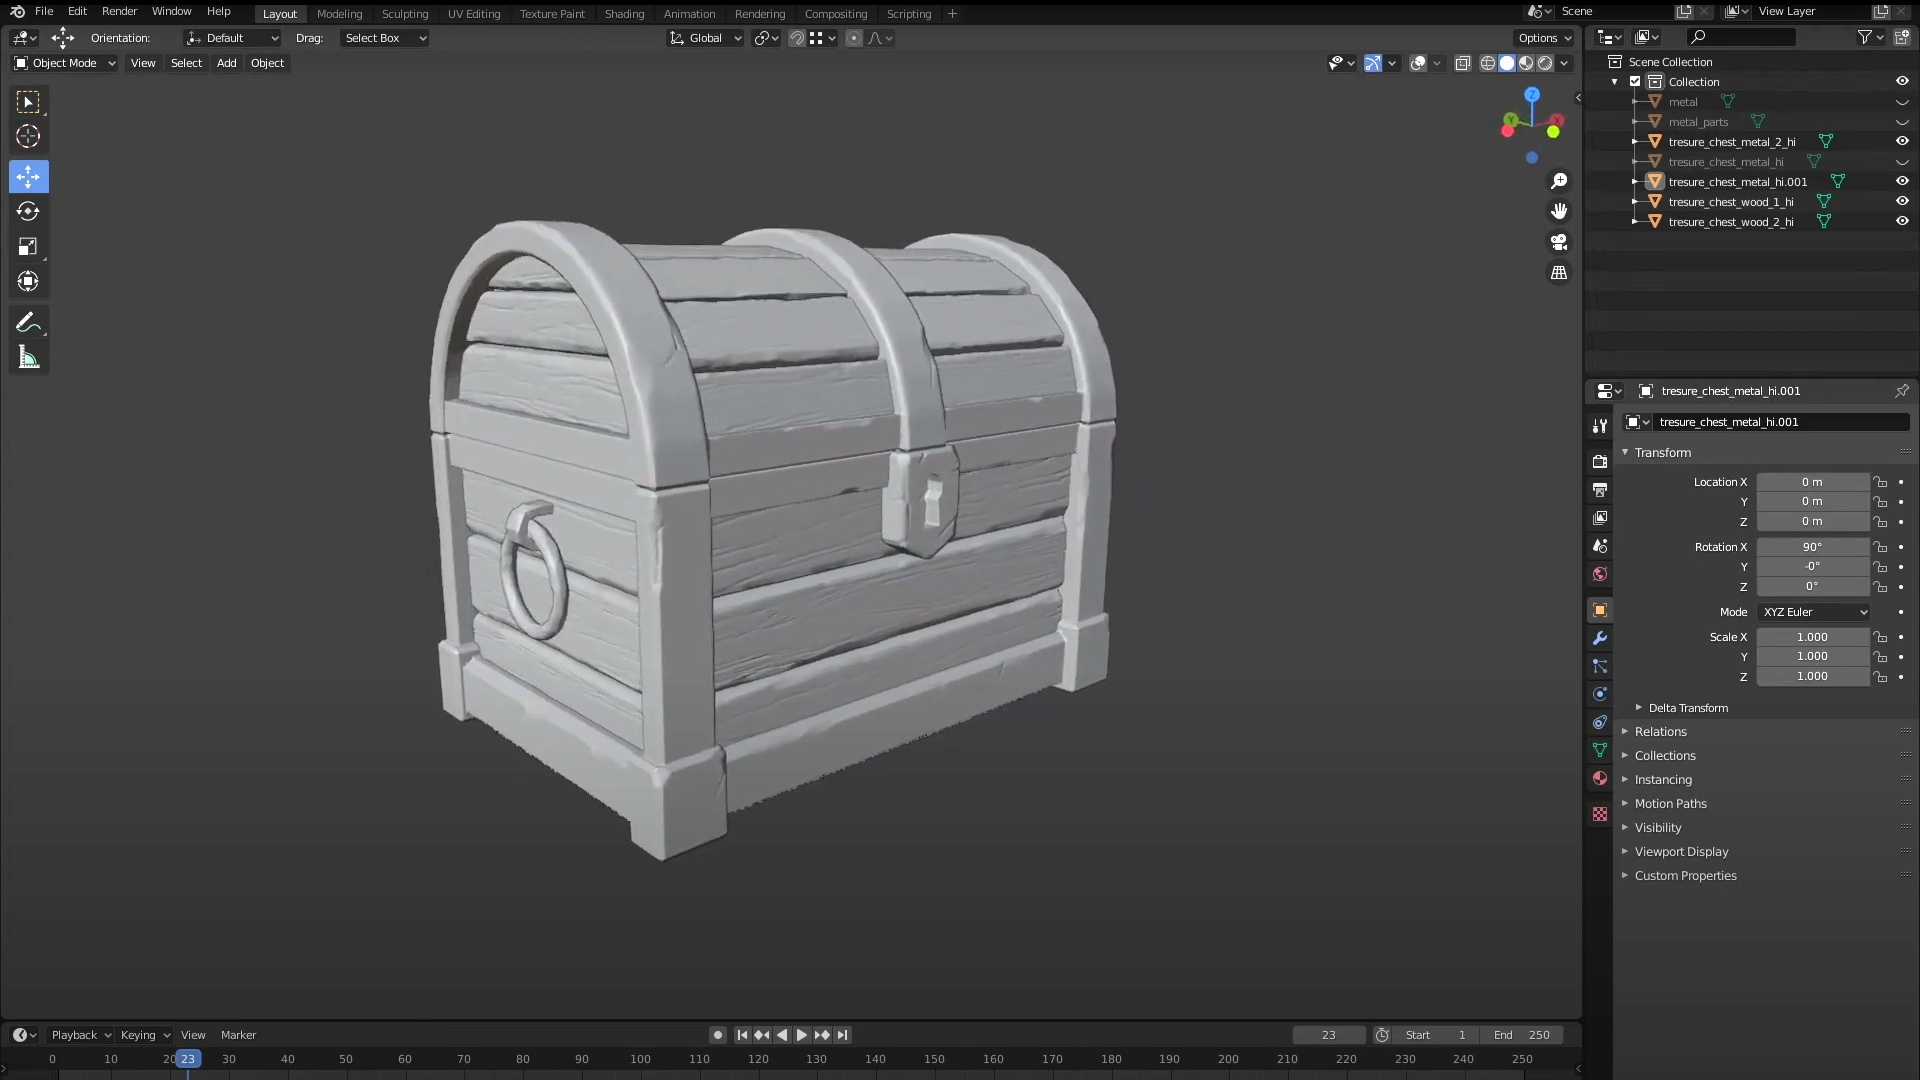Switch to perspective/orthographic grid view
1920x1080 pixels.
click(x=1559, y=273)
